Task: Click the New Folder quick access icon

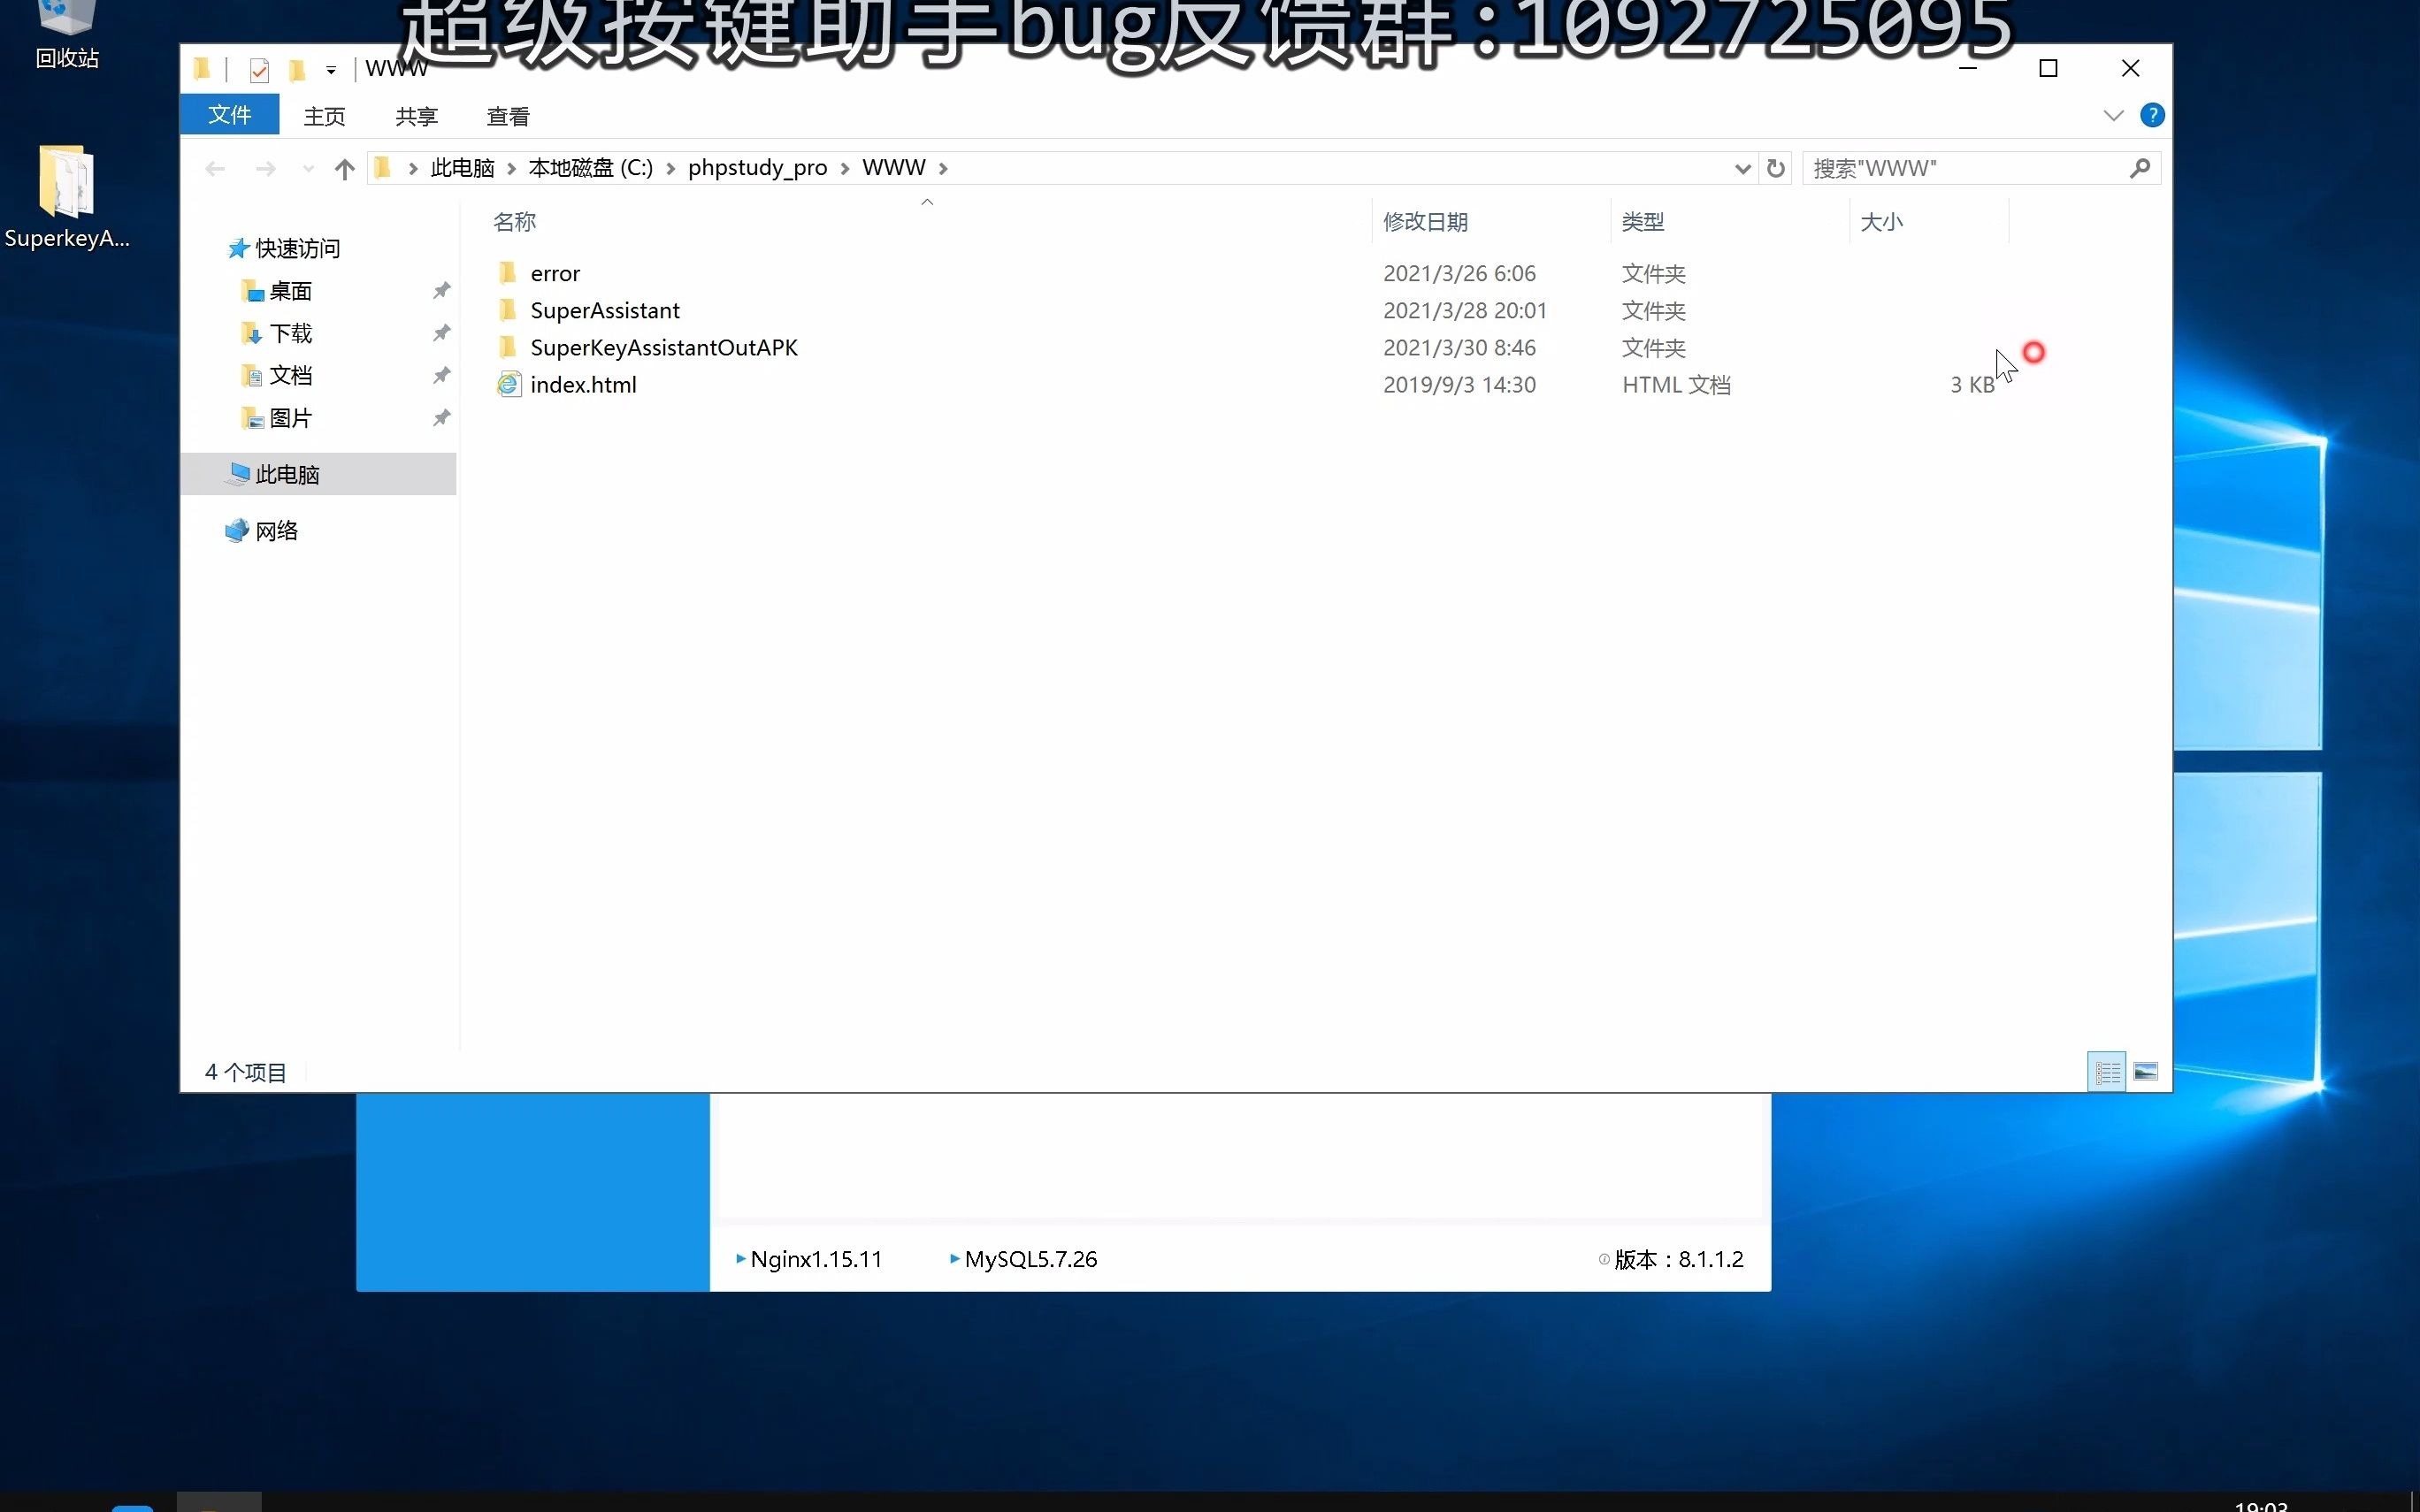Action: click(297, 70)
